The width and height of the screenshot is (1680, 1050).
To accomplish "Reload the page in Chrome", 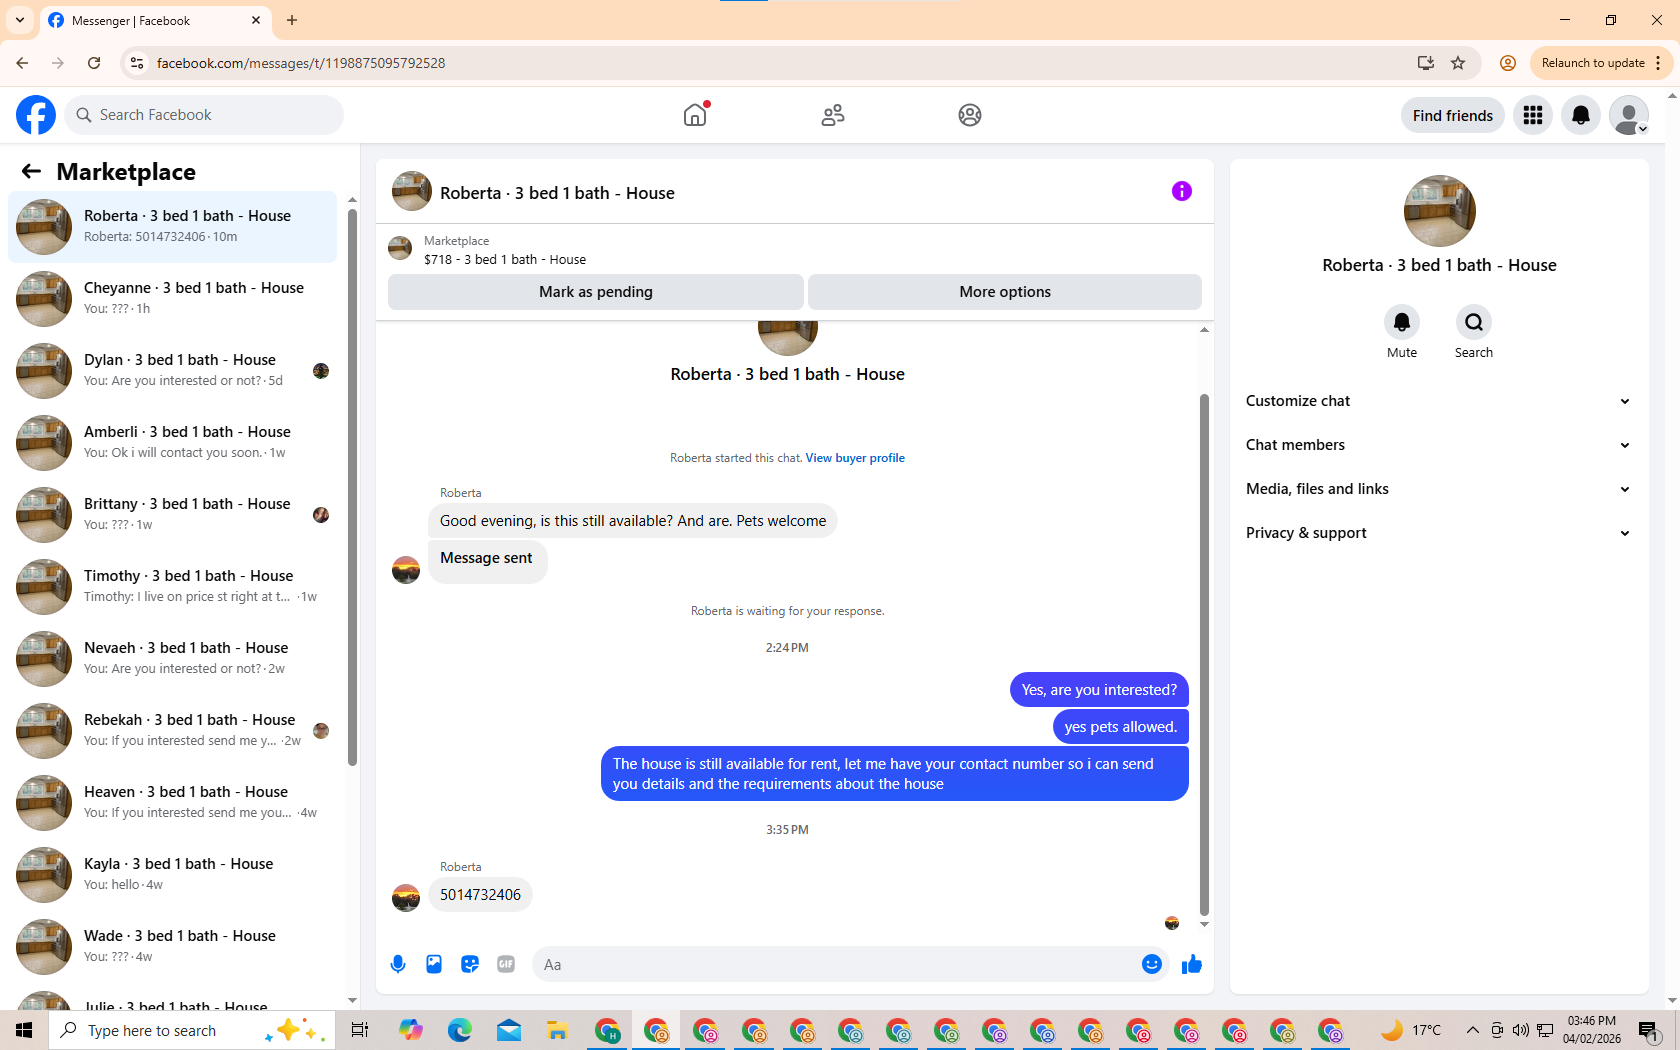I will click(x=94, y=63).
